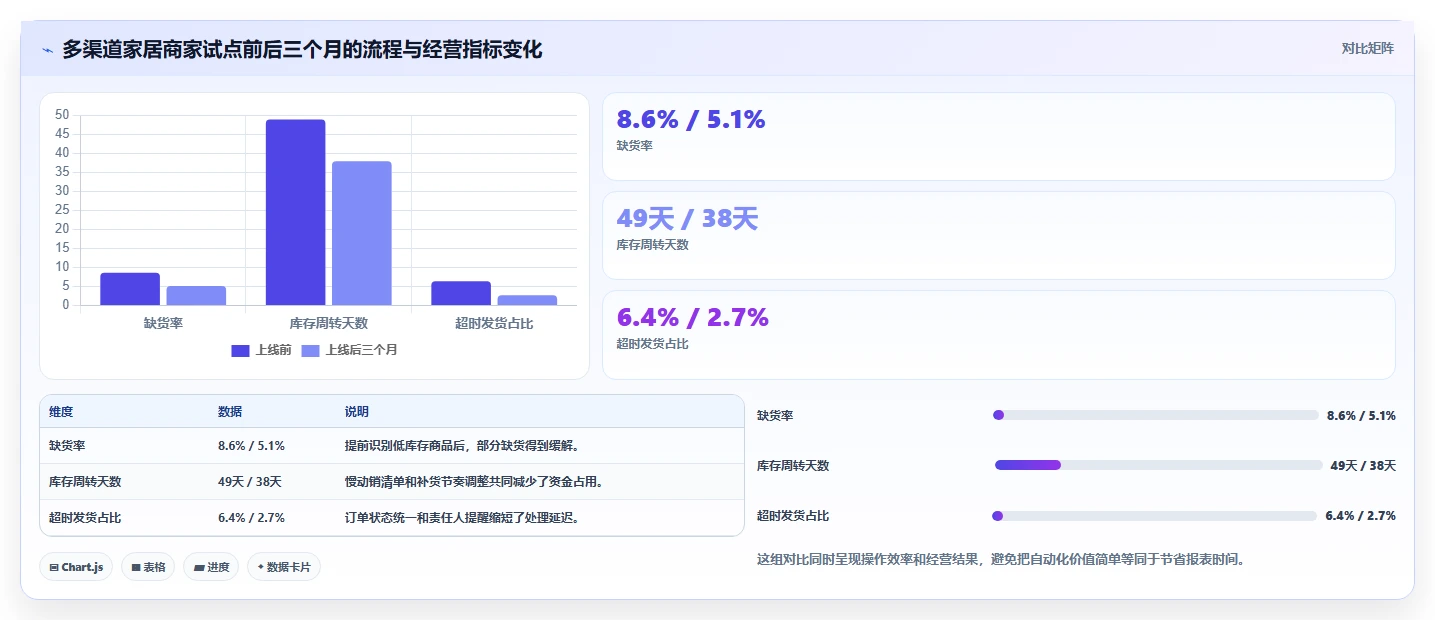The image size is (1435, 620).
Task: Click the 库存周转天数 x-axis label
Action: point(328,323)
